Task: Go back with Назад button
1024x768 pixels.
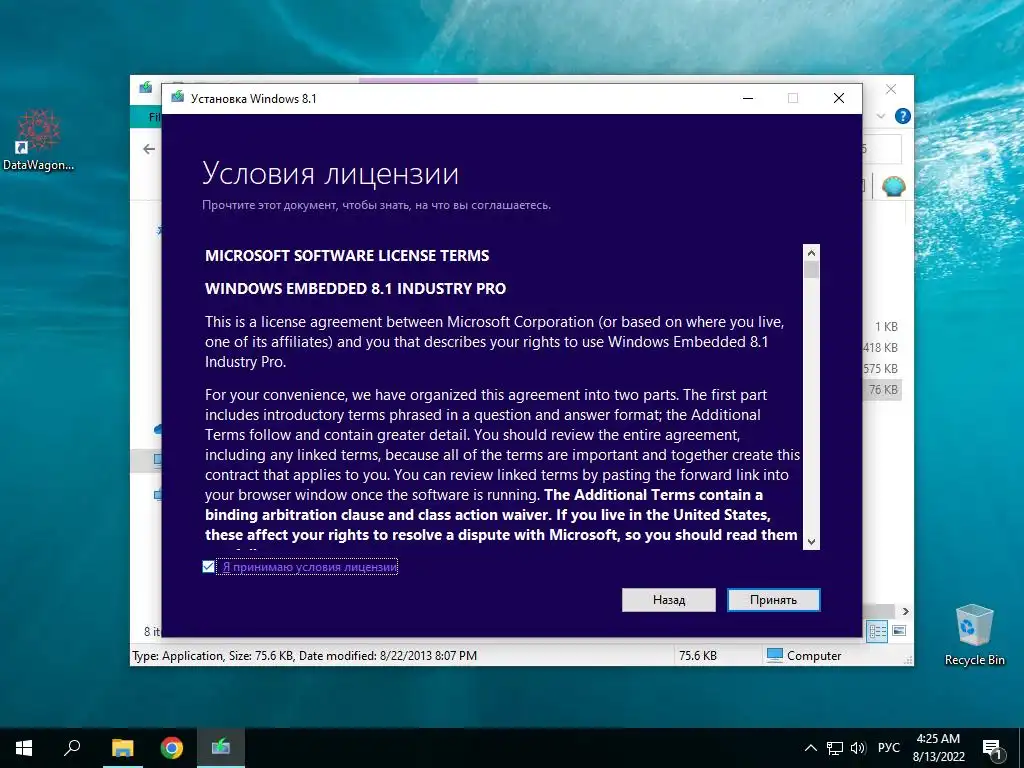Action: pos(669,600)
